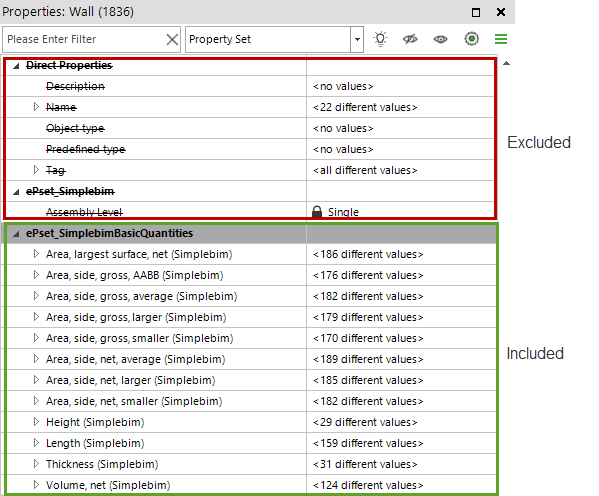This screenshot has width=599, height=496.
Task: Expand the Name property row
Action: 36,107
